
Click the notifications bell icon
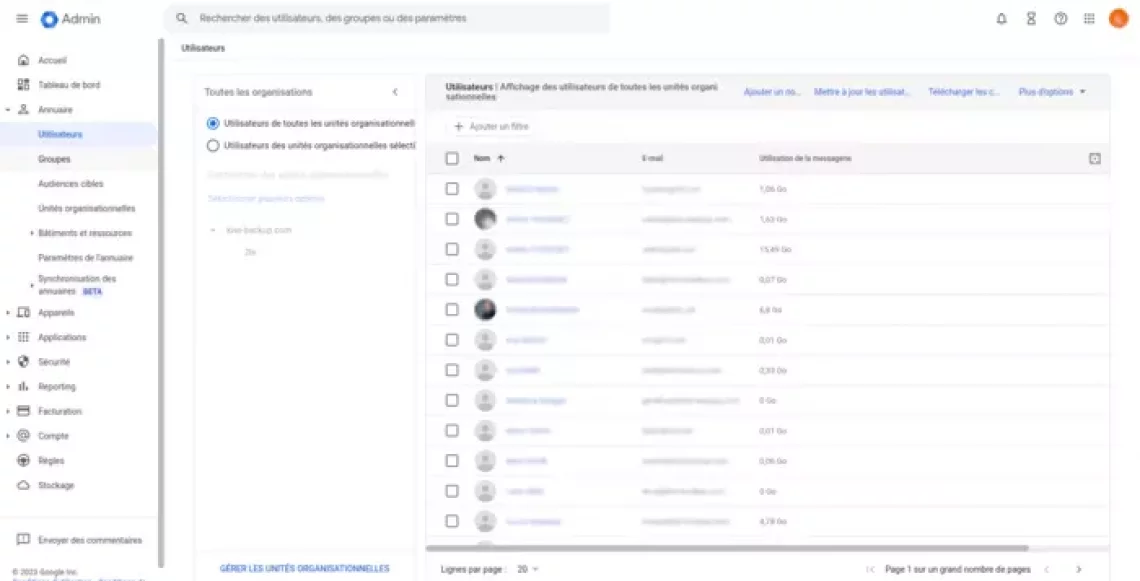pyautogui.click(x=1001, y=19)
